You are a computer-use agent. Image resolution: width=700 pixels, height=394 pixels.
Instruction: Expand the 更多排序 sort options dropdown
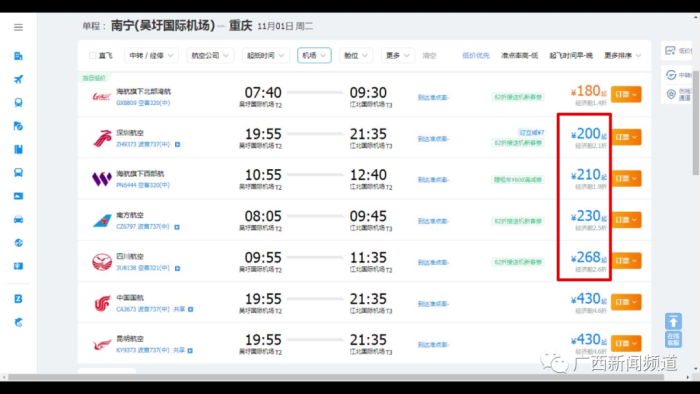click(x=622, y=55)
